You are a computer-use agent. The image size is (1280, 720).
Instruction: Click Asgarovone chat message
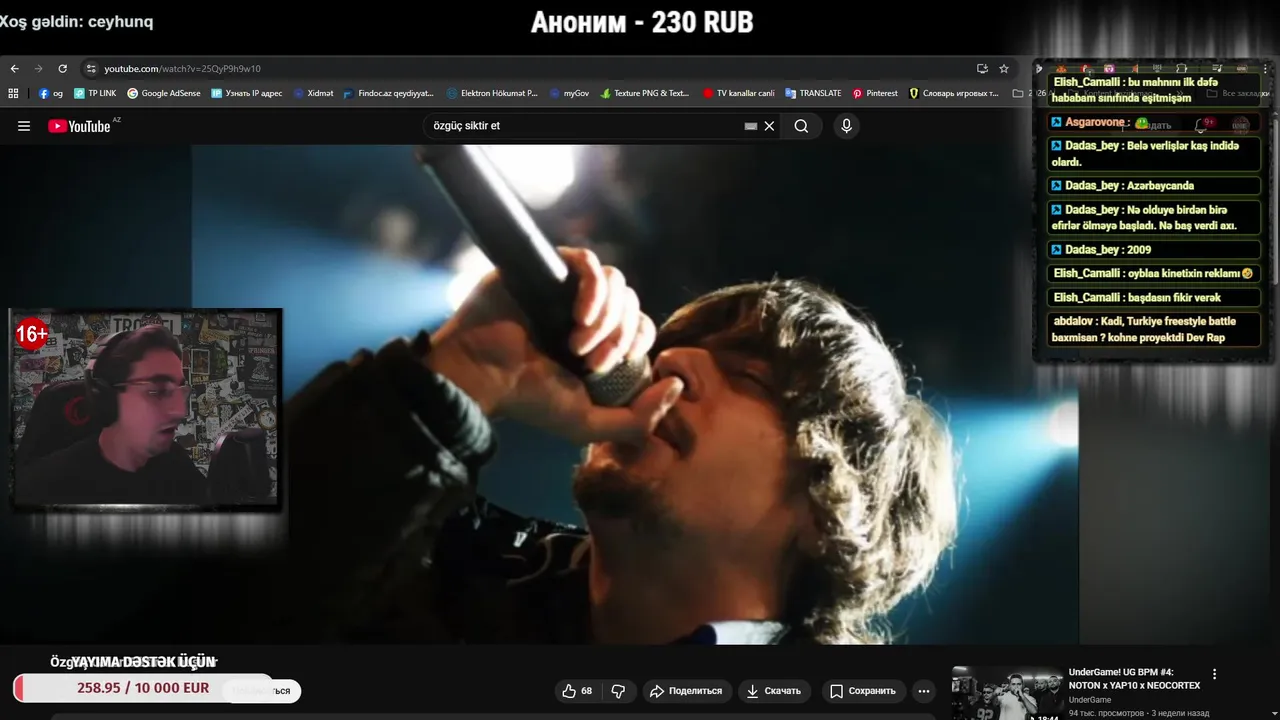click(1155, 123)
